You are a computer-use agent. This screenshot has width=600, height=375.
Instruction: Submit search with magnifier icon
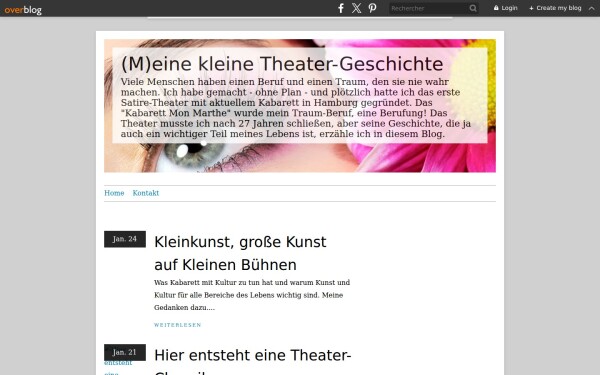(473, 8)
